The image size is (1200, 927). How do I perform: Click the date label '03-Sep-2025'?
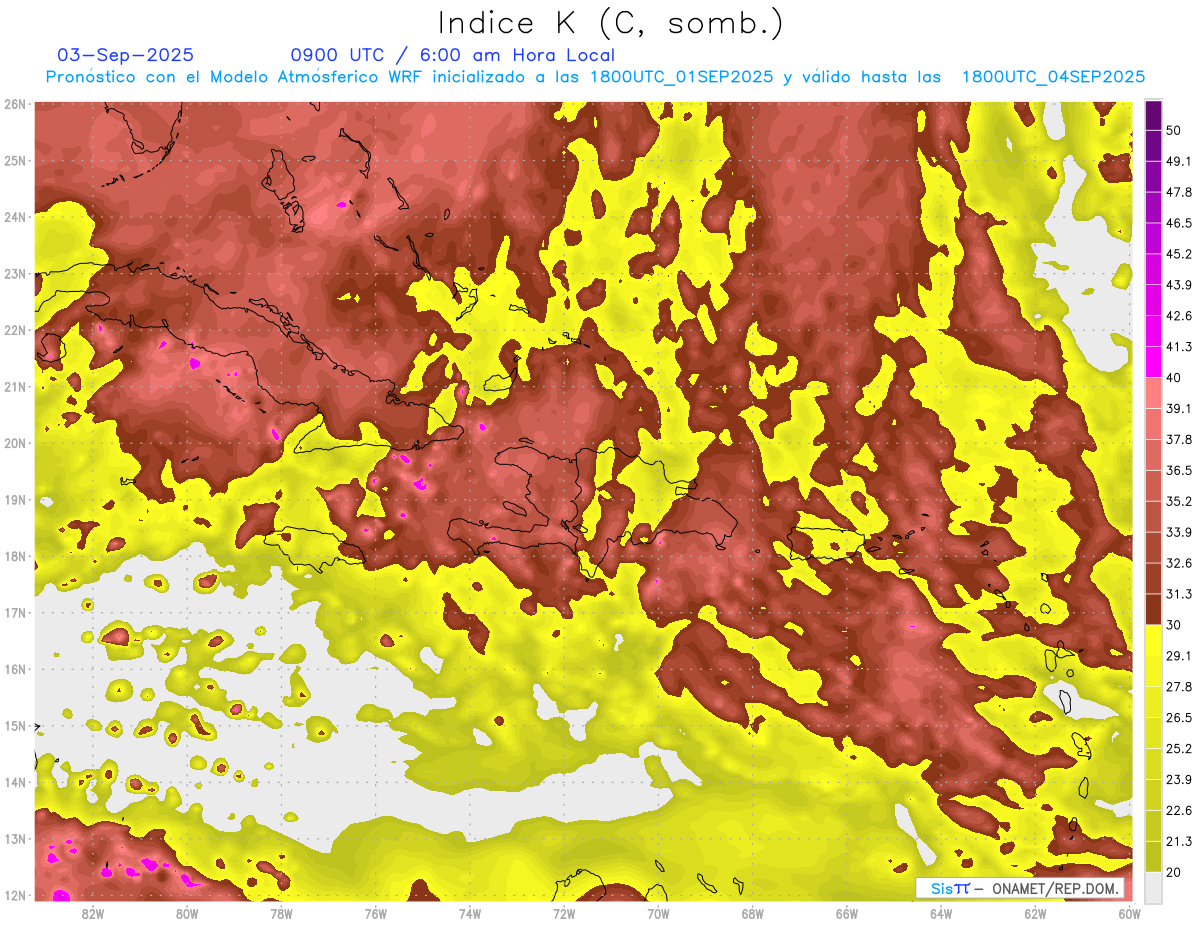(126, 55)
